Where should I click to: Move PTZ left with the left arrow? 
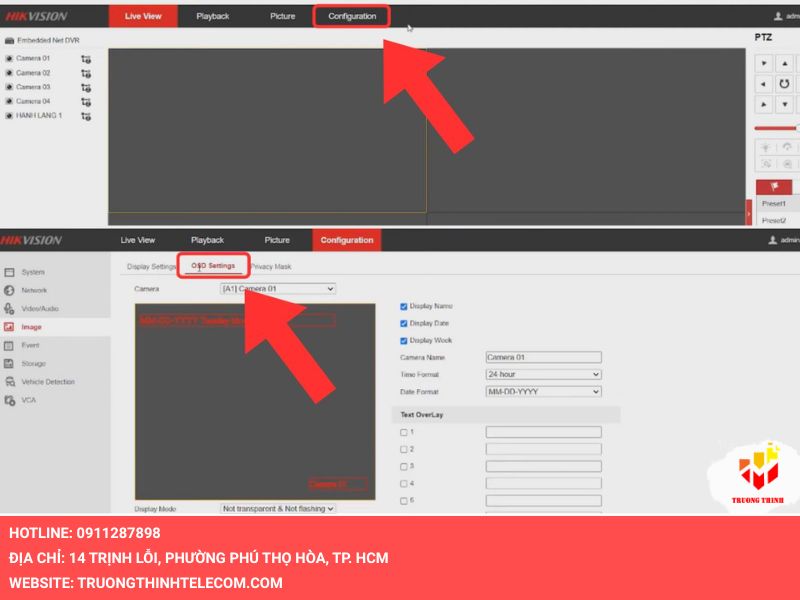764,84
